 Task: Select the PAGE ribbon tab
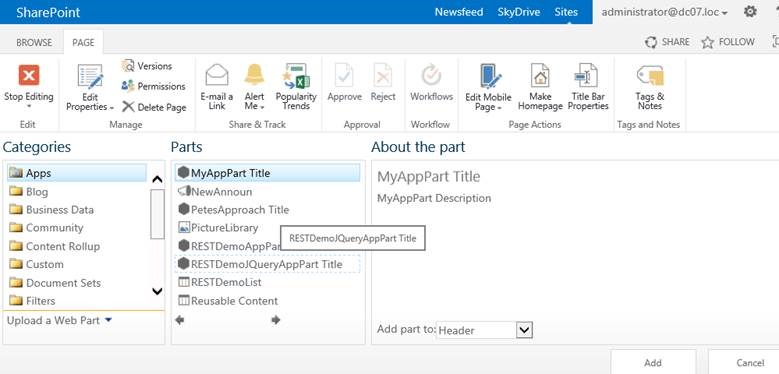(83, 43)
